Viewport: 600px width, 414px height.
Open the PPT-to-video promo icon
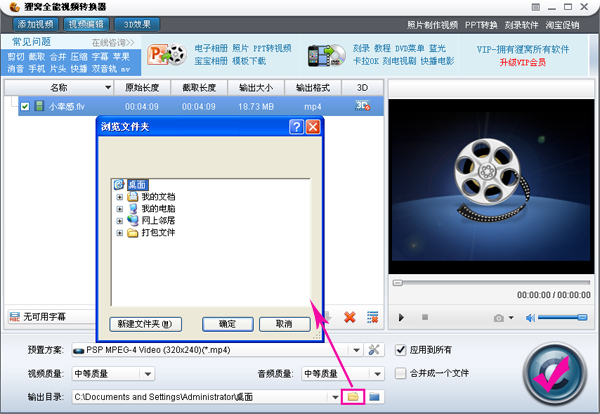coord(167,55)
